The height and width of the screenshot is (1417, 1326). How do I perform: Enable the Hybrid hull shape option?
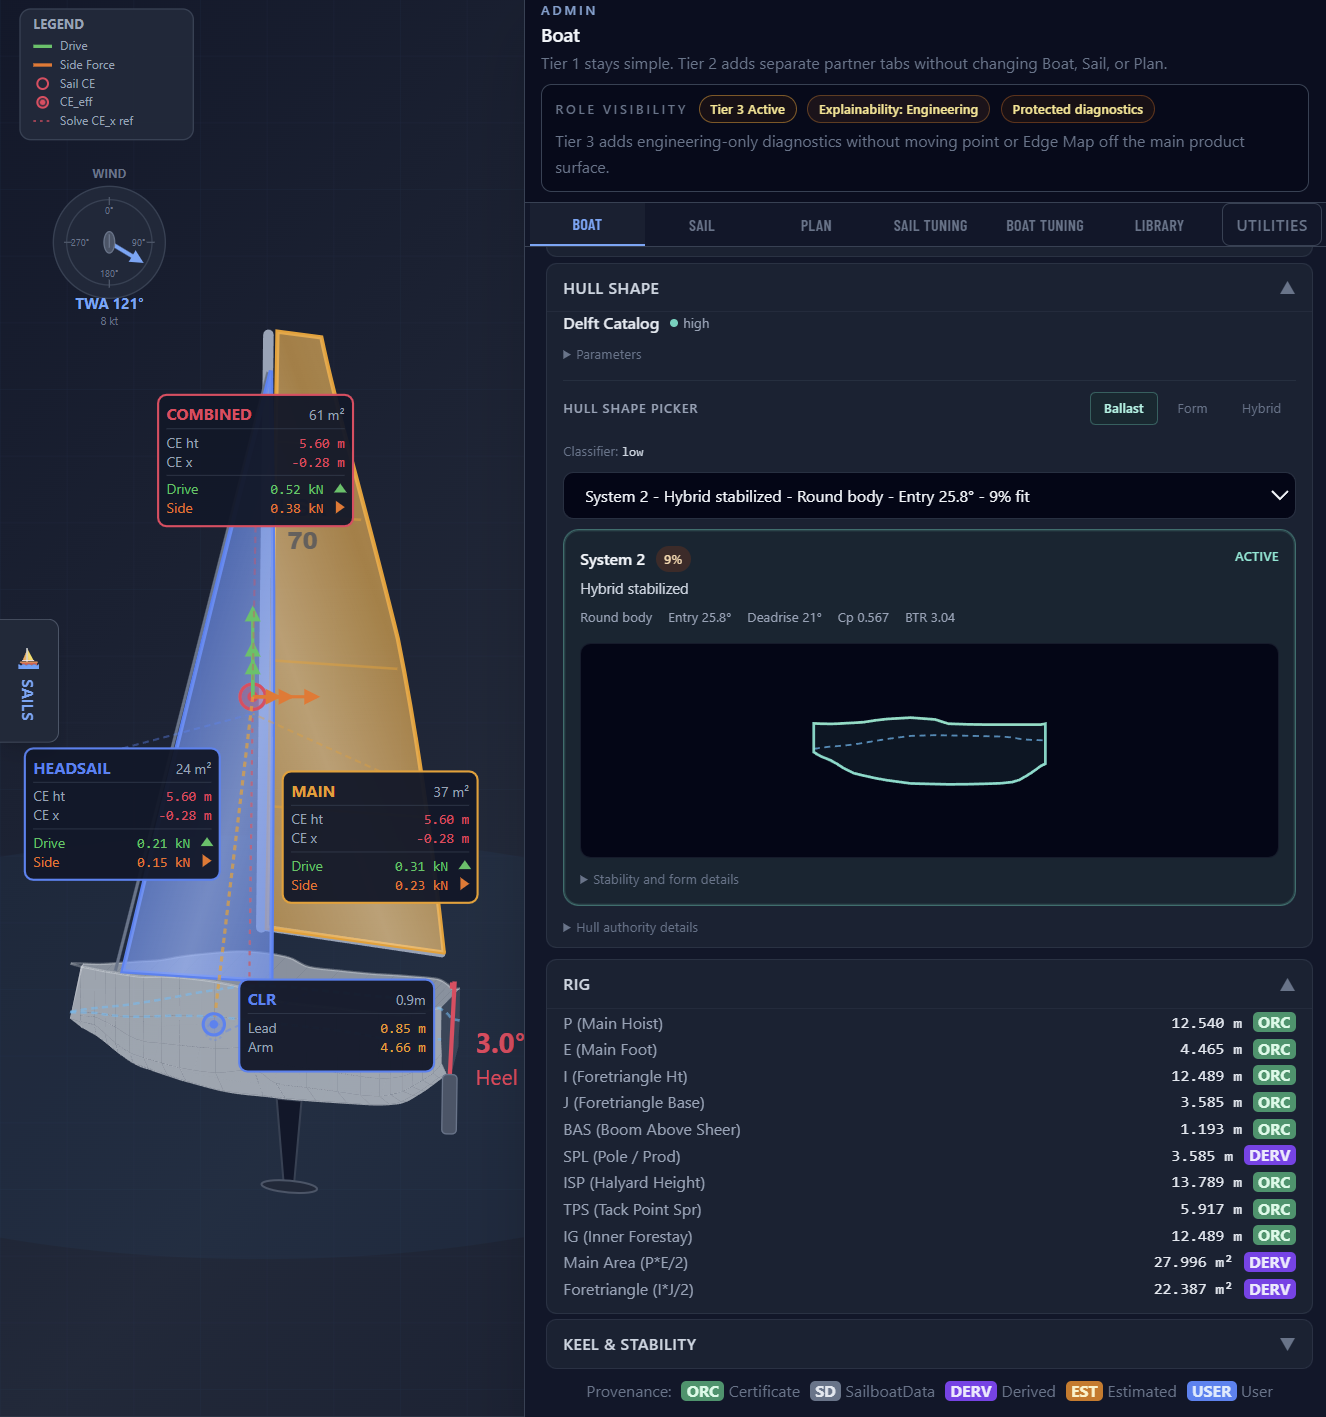pos(1260,408)
